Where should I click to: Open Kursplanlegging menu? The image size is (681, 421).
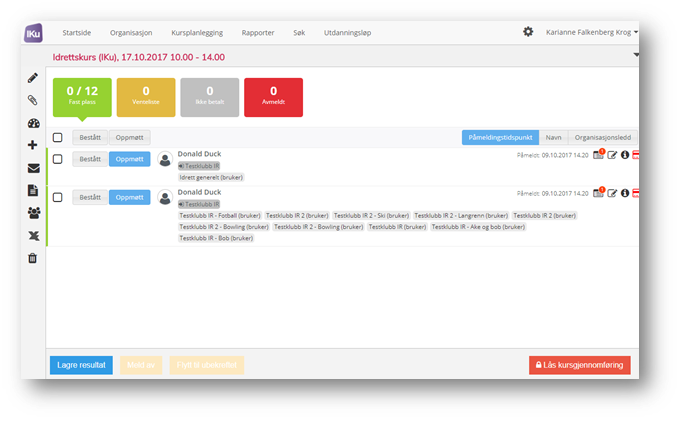[197, 33]
